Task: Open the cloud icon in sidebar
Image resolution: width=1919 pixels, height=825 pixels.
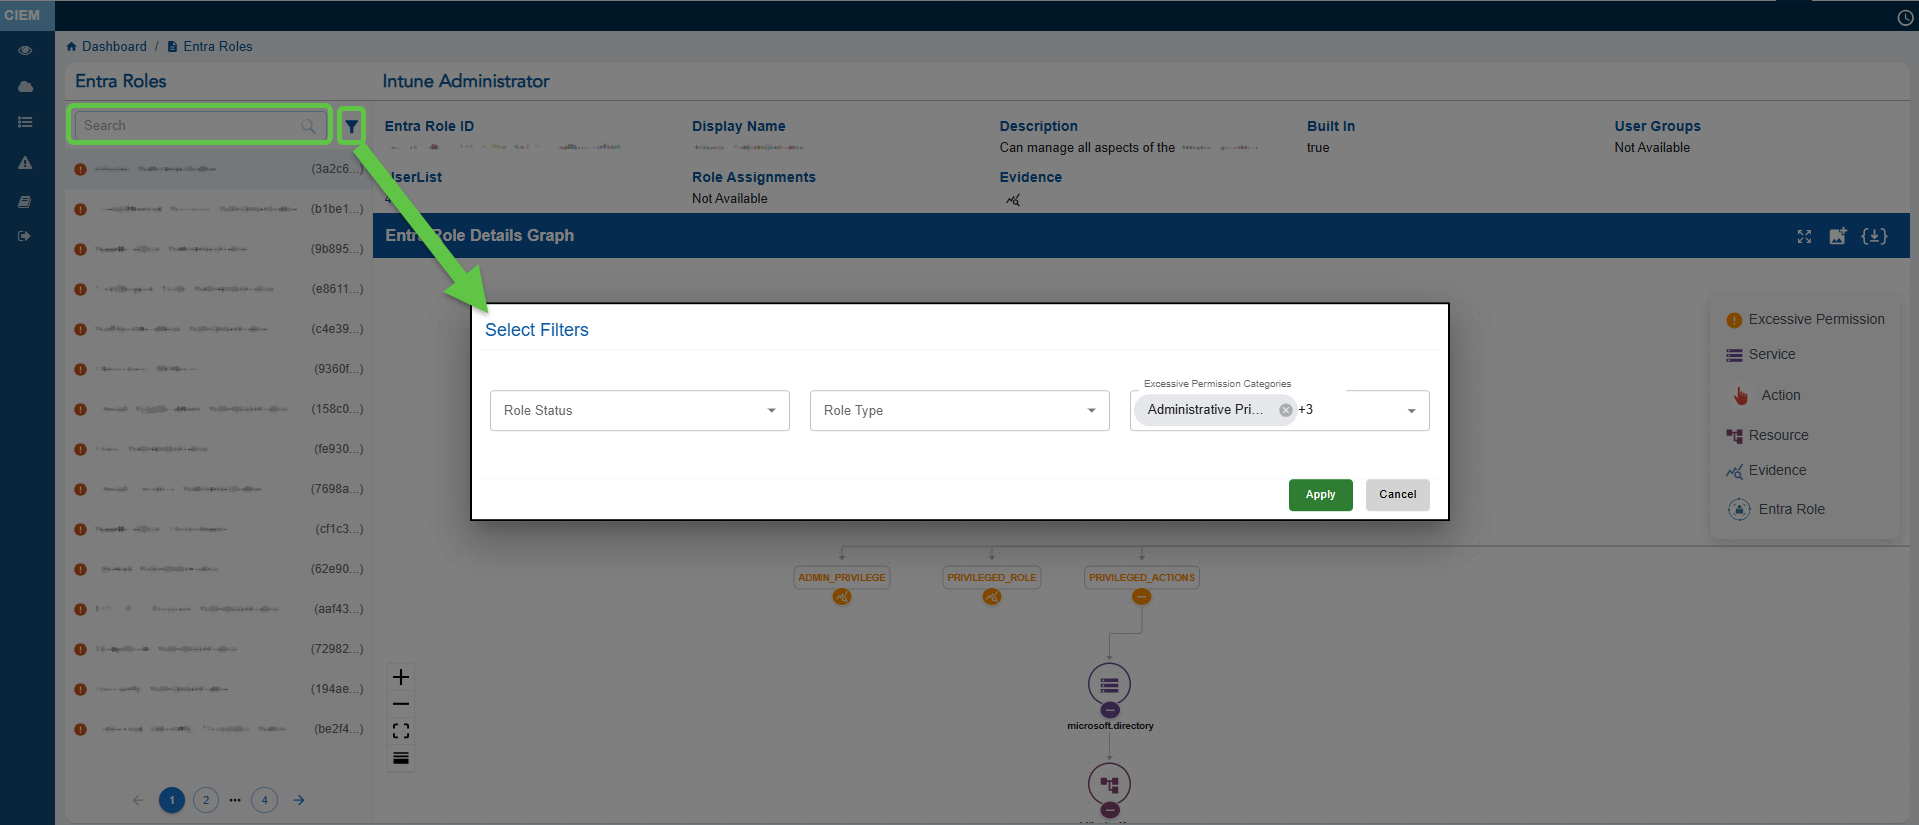Action: point(25,87)
